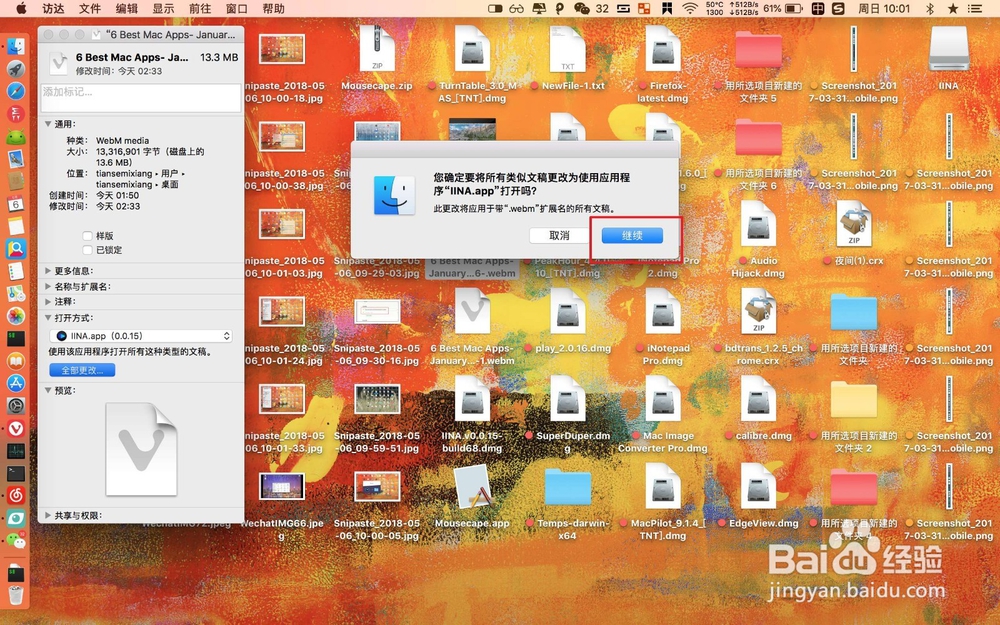1000x625 pixels.
Task: Collapse the 打开方式 section
Action: point(48,317)
